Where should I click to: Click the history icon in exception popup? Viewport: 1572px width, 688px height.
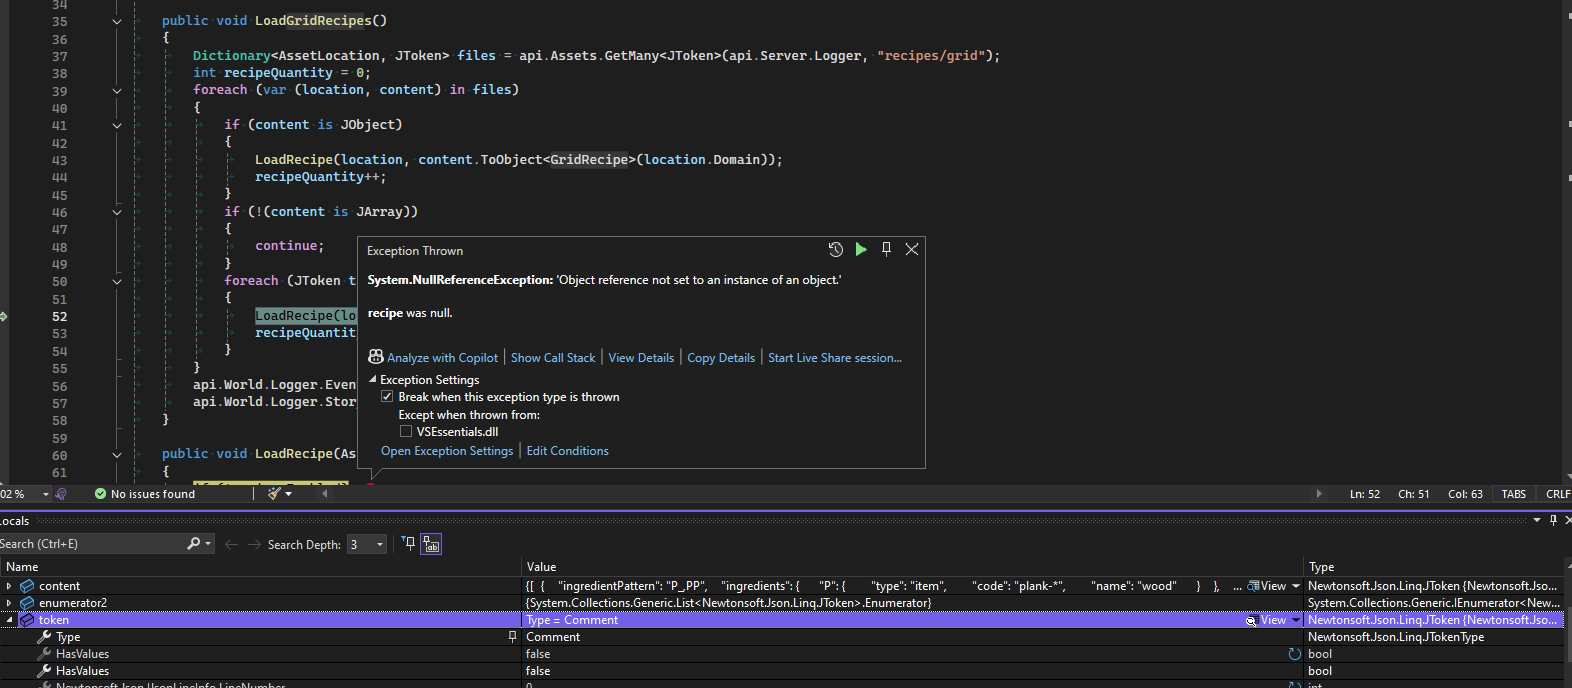[836, 250]
